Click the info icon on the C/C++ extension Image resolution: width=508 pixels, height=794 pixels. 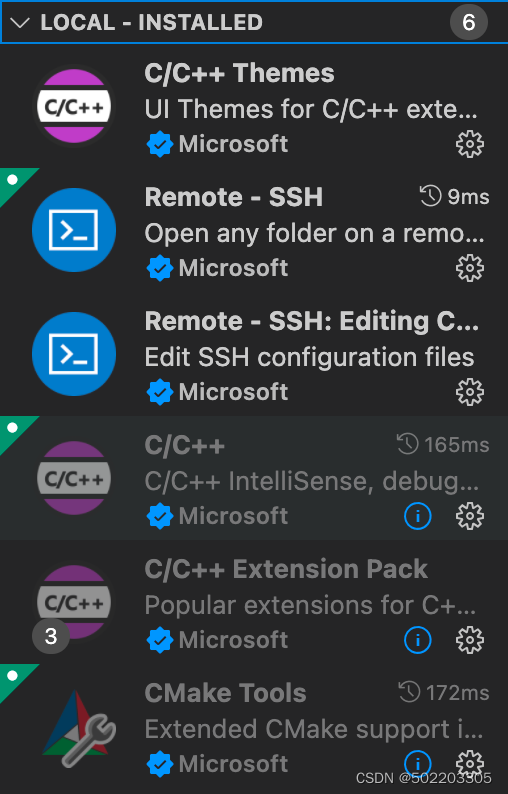click(x=418, y=516)
